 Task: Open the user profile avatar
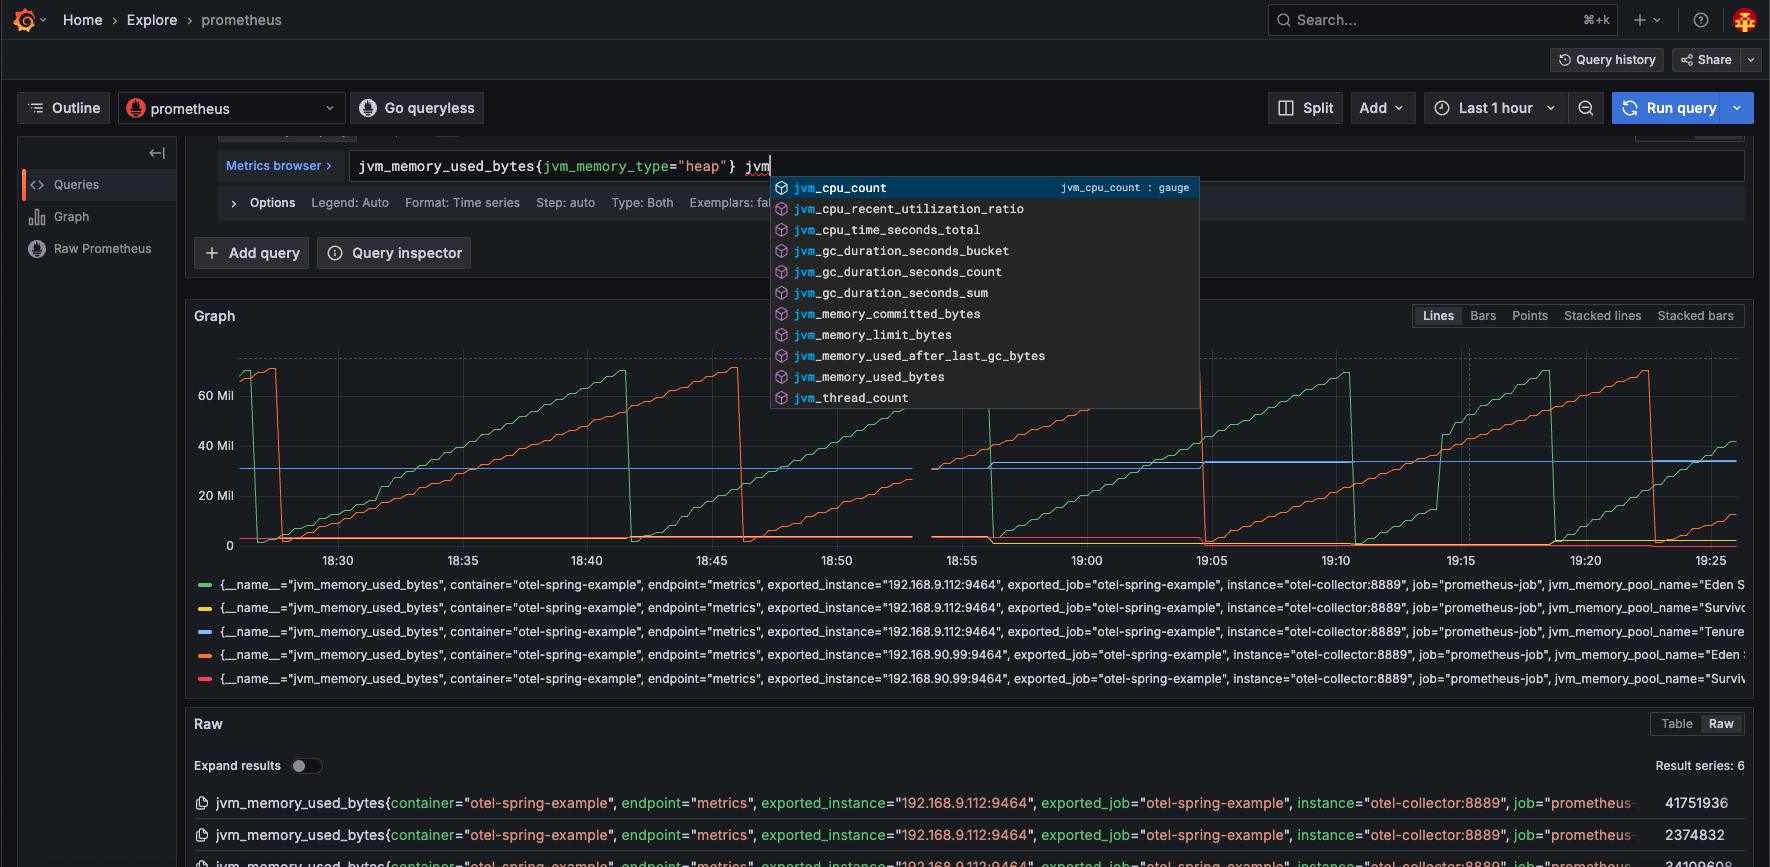[x=1745, y=20]
